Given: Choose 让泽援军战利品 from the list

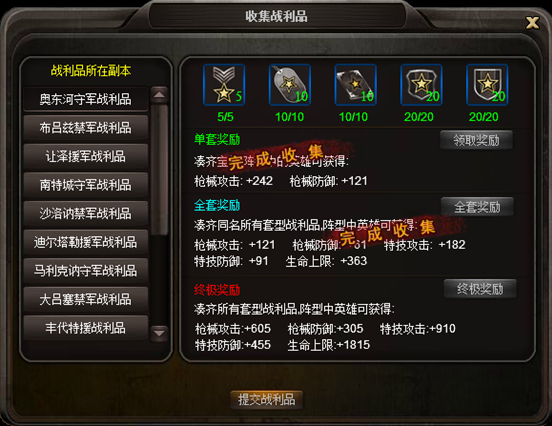Looking at the screenshot, I should pos(86,156).
